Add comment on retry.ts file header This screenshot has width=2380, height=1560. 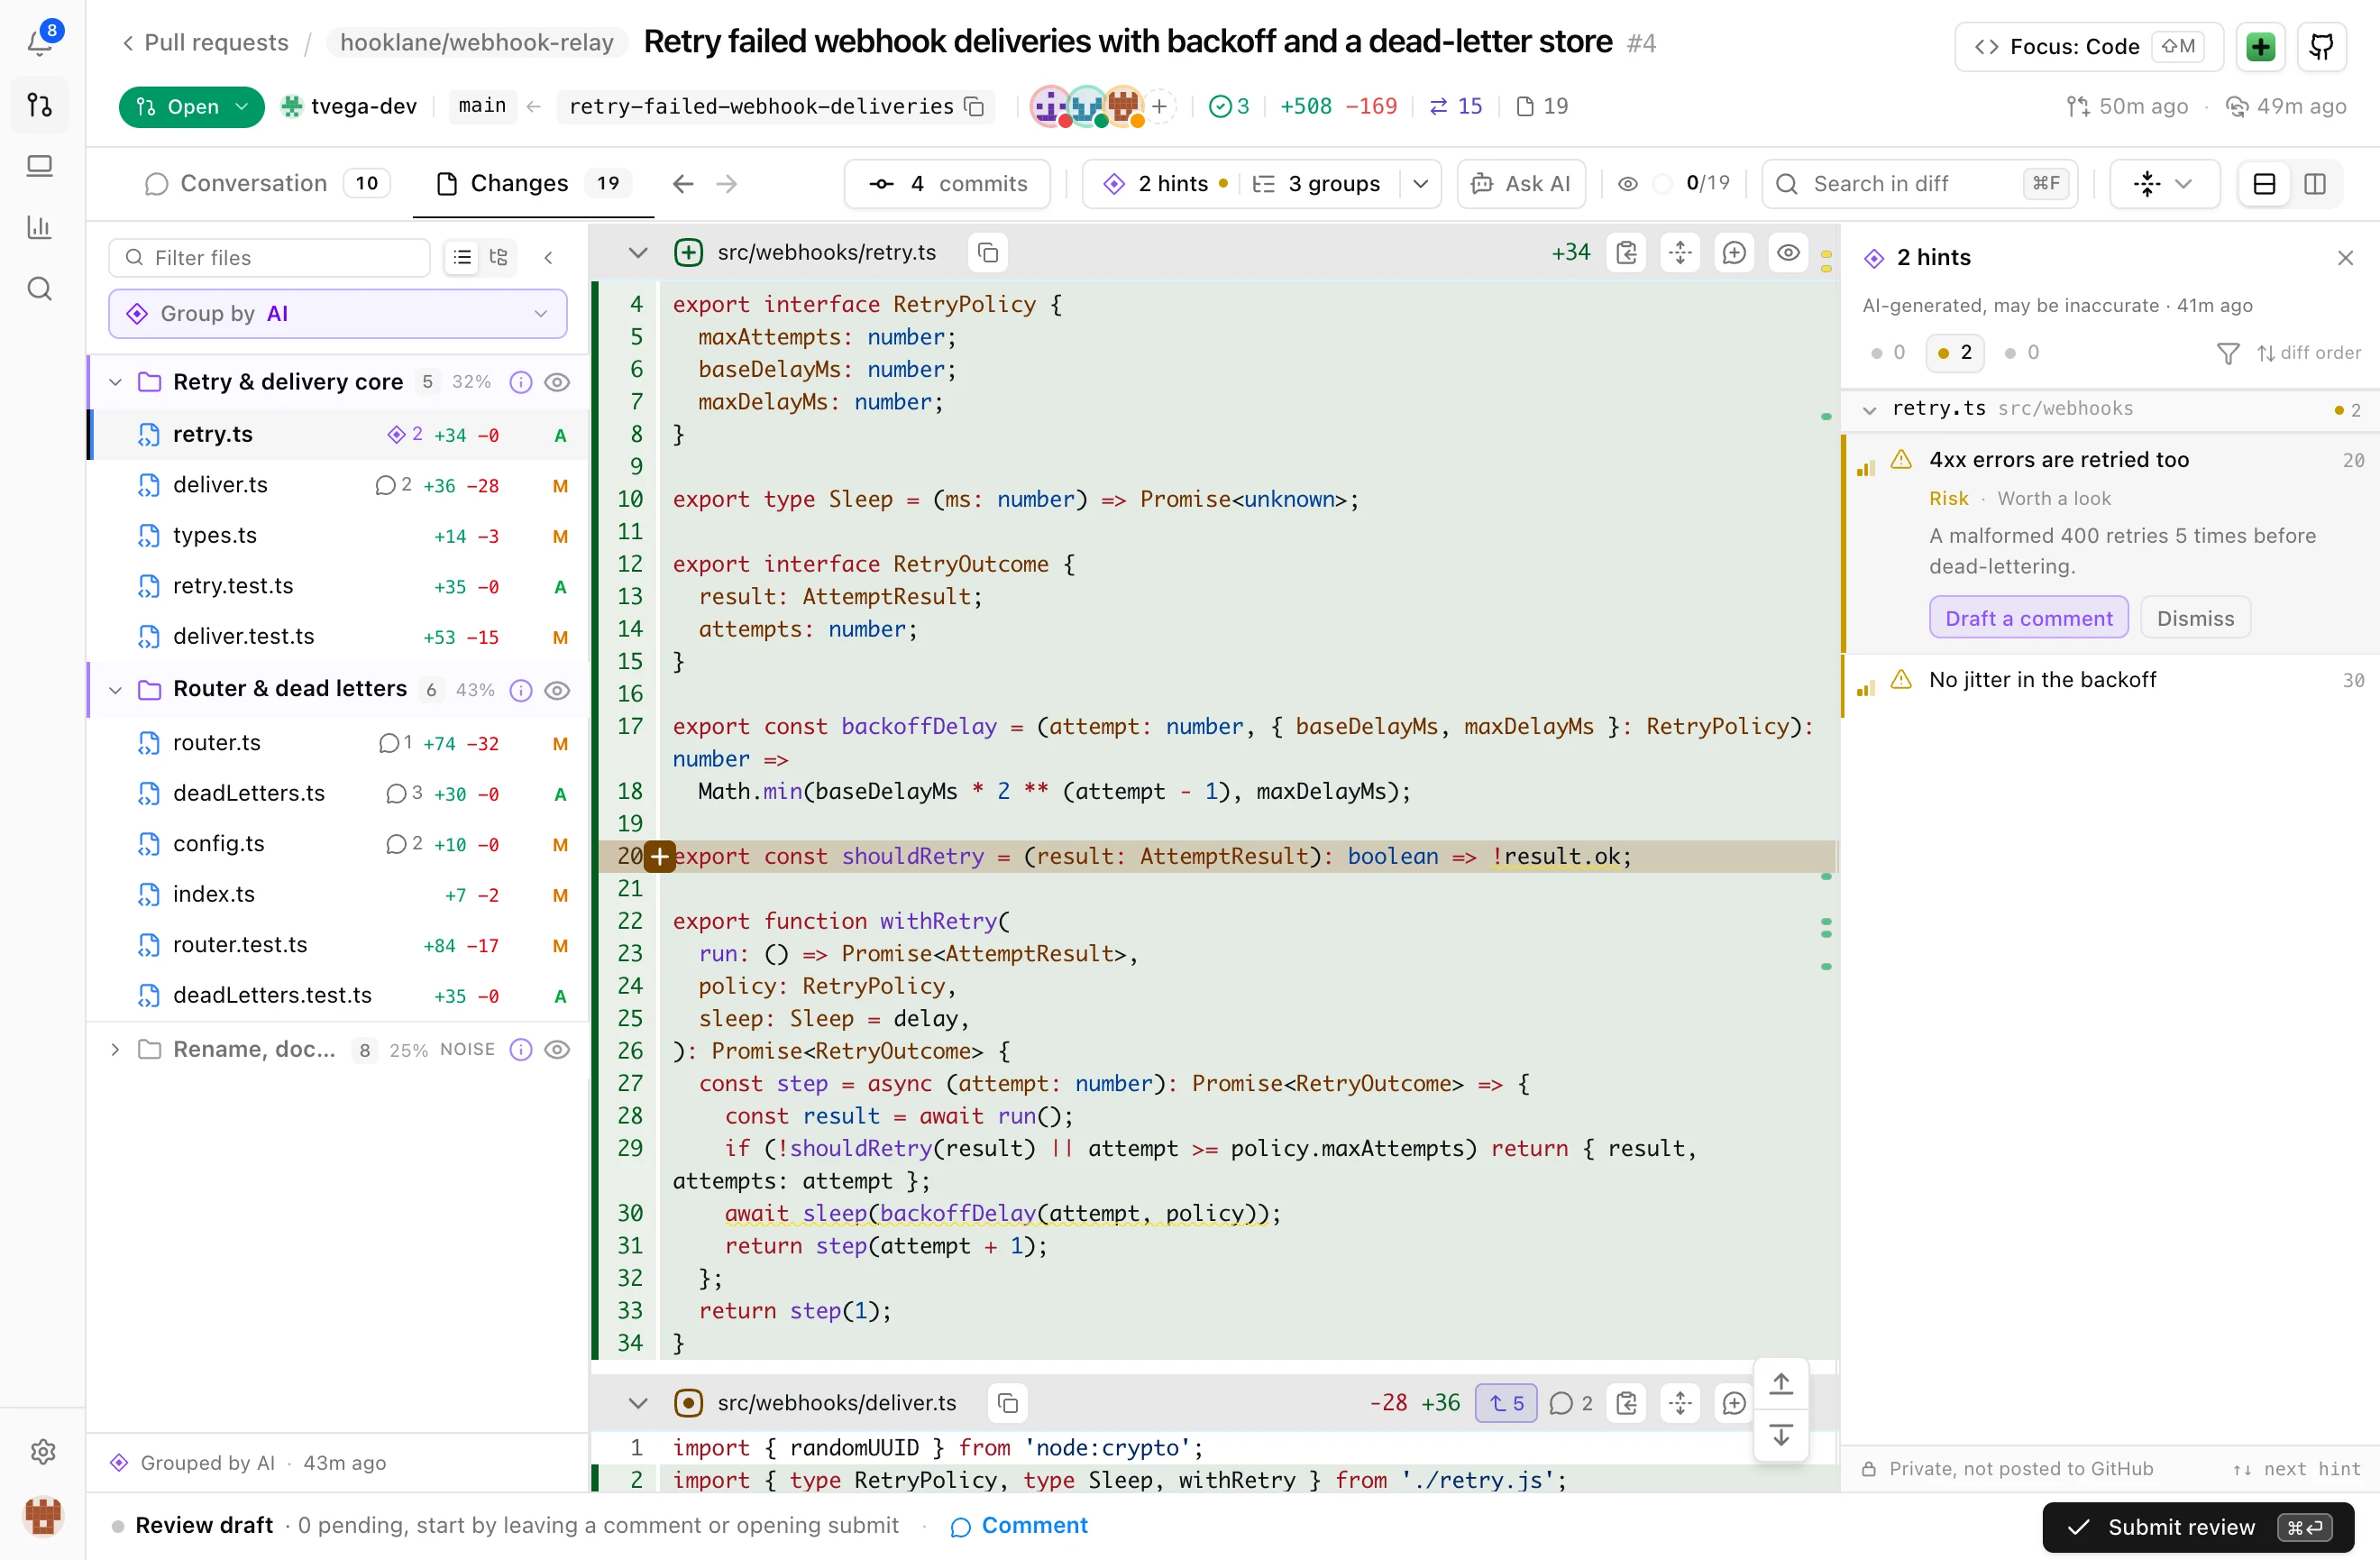(x=1735, y=253)
